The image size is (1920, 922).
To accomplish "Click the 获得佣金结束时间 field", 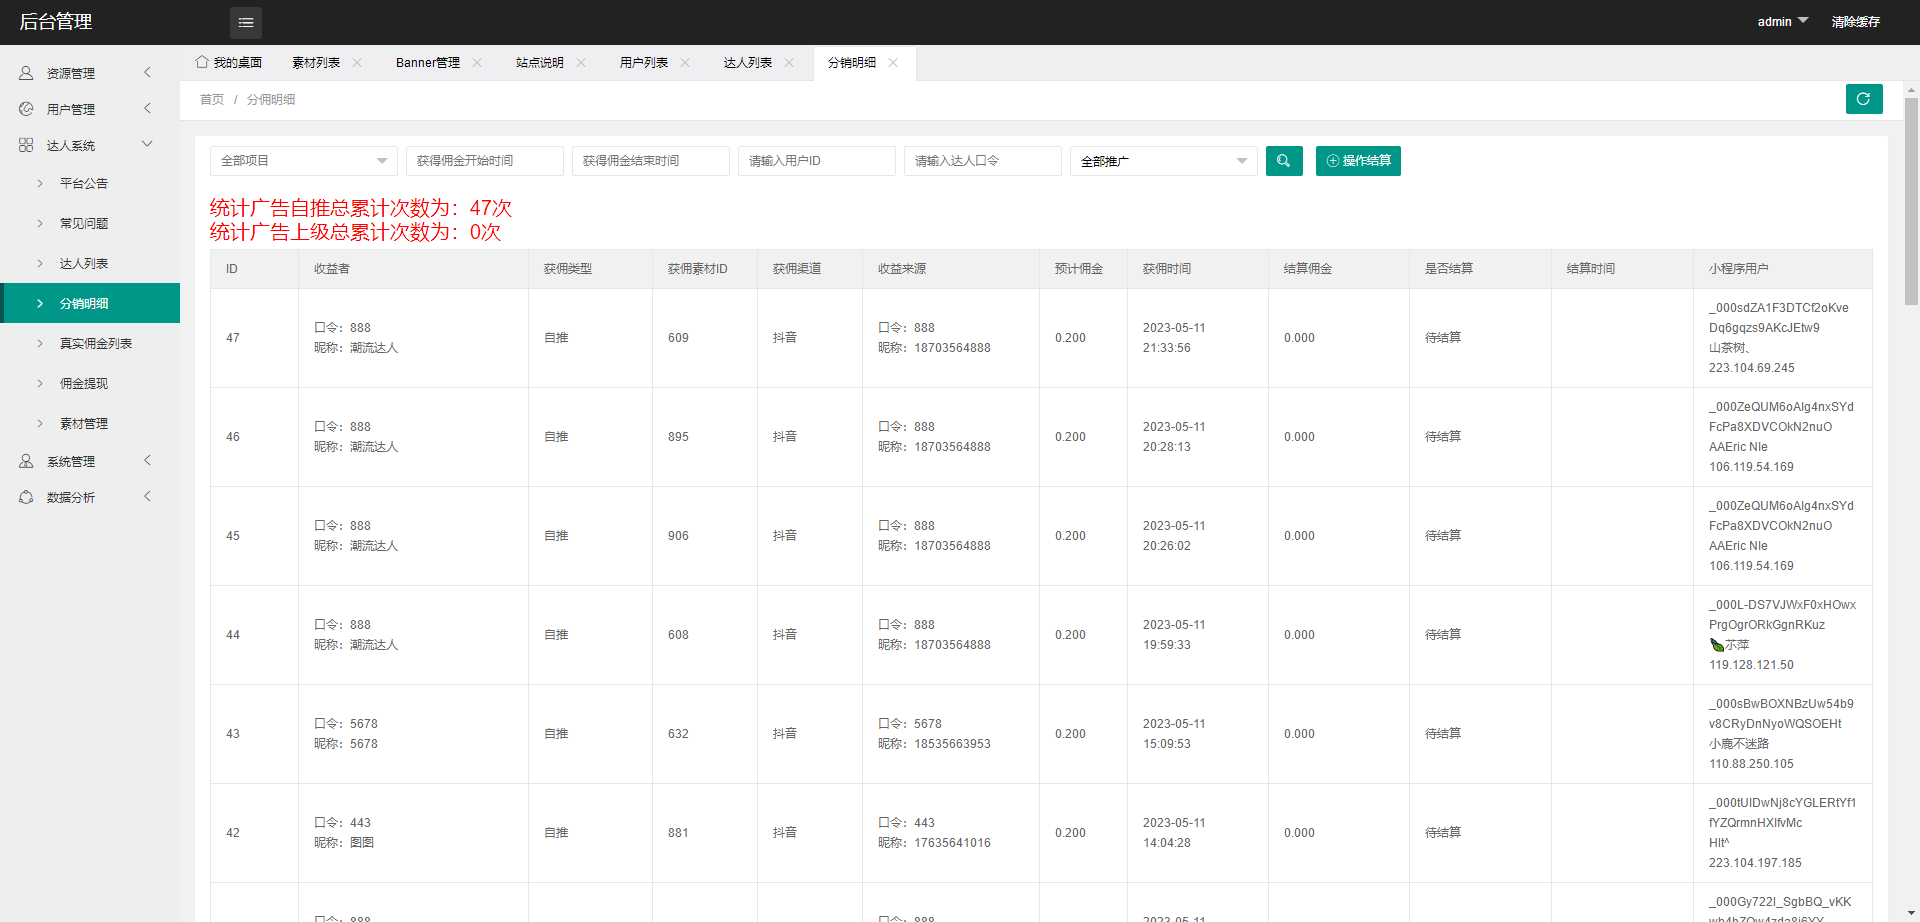I will pyautogui.click(x=651, y=161).
